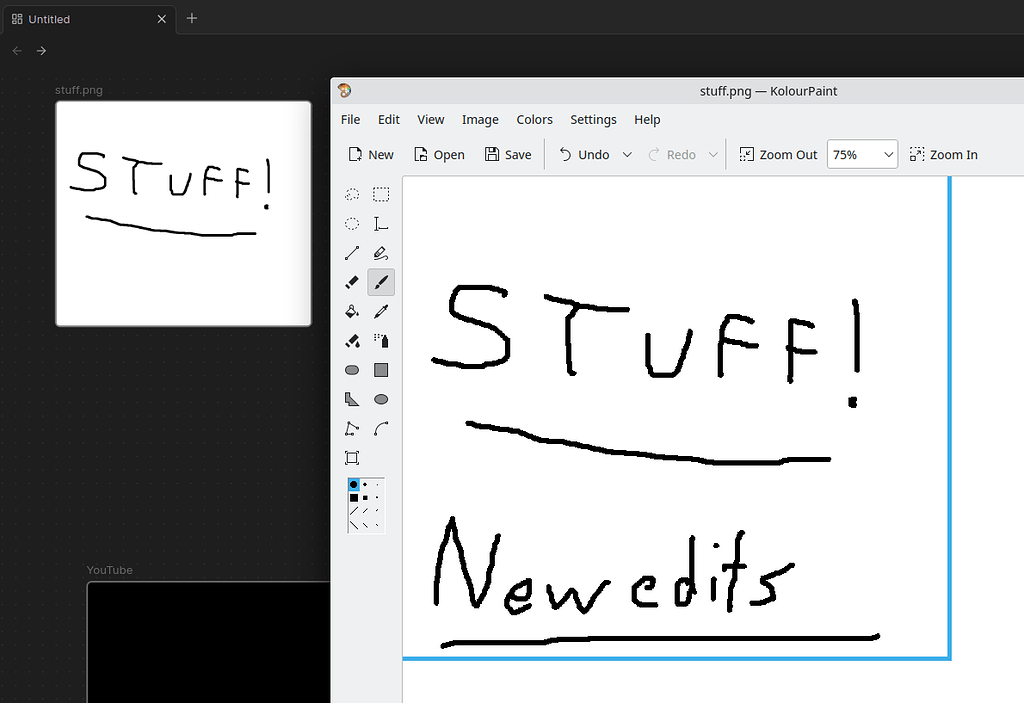Select the Line tool
Screen dimensions: 1024x703
[351, 253]
